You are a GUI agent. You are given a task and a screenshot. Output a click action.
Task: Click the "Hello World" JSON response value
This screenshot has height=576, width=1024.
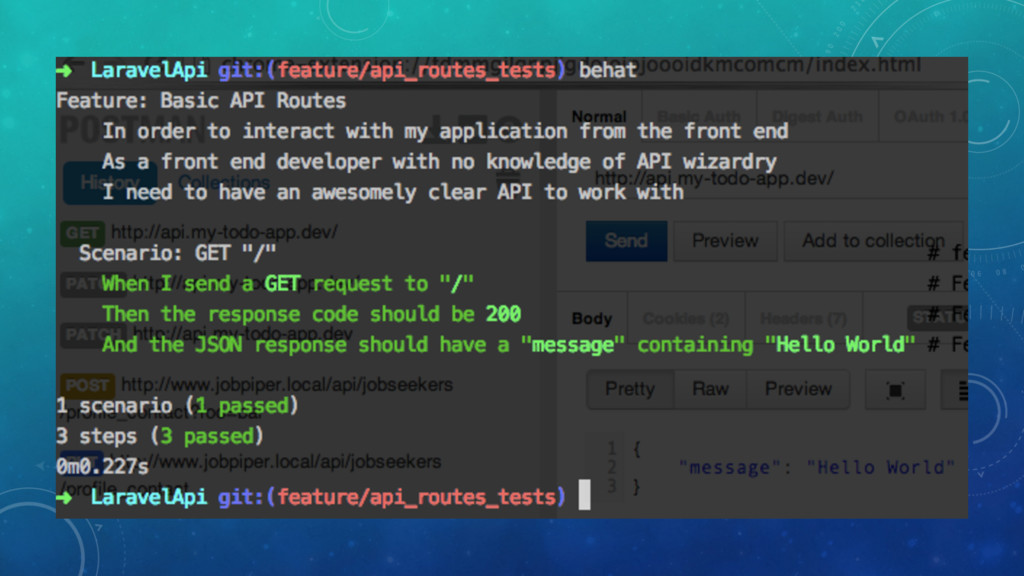pos(880,468)
